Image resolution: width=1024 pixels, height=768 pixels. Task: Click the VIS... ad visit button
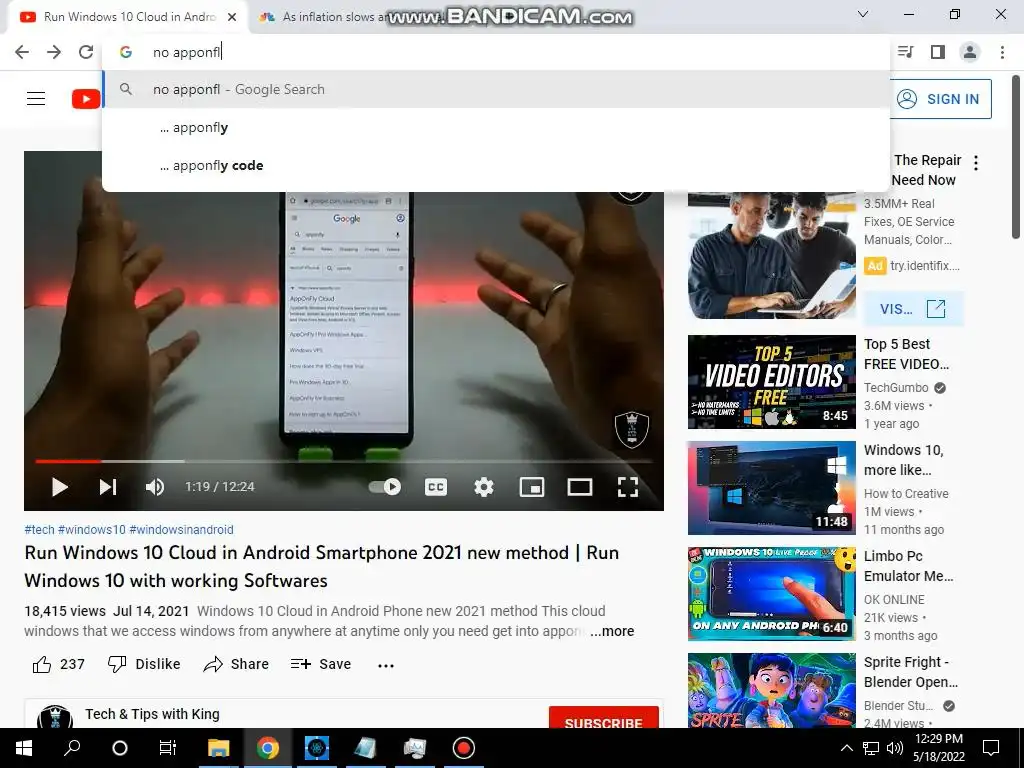913,308
